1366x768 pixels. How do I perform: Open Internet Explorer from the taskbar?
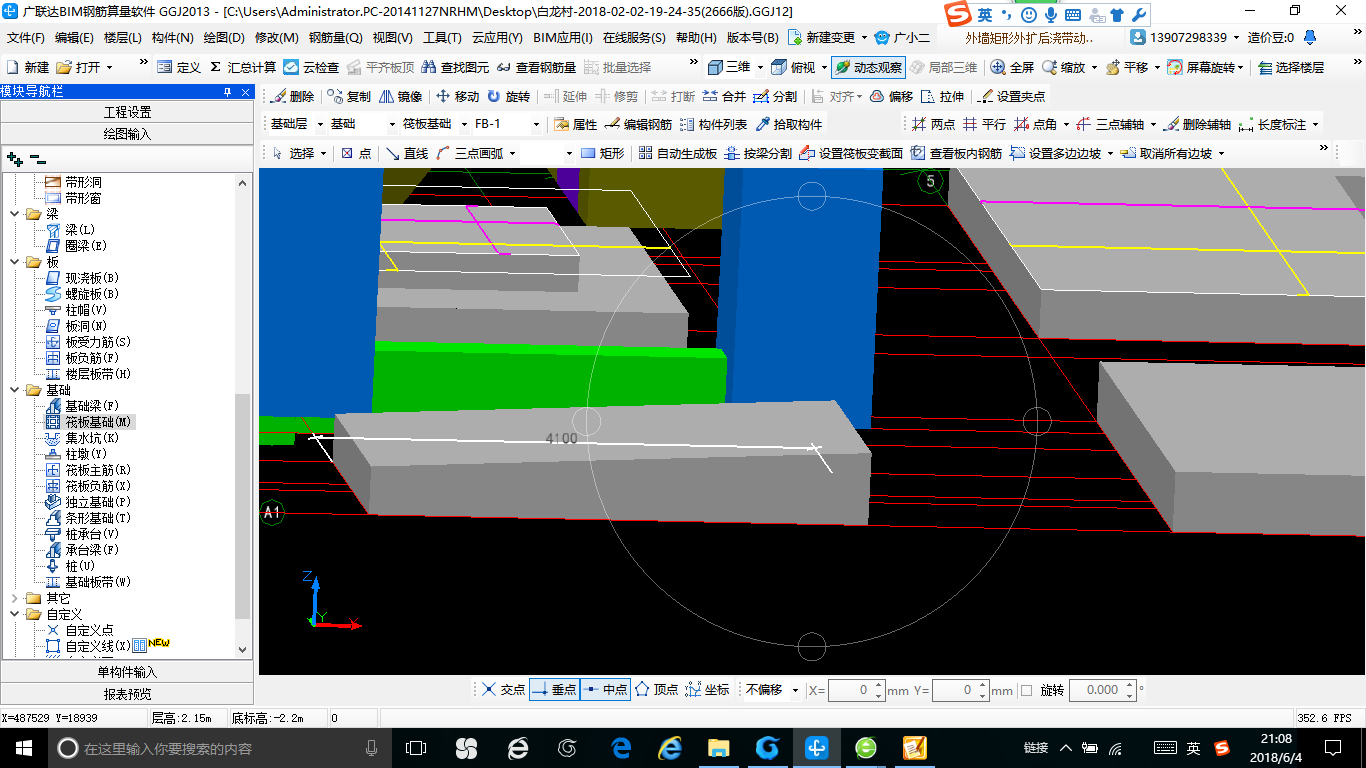(670, 747)
